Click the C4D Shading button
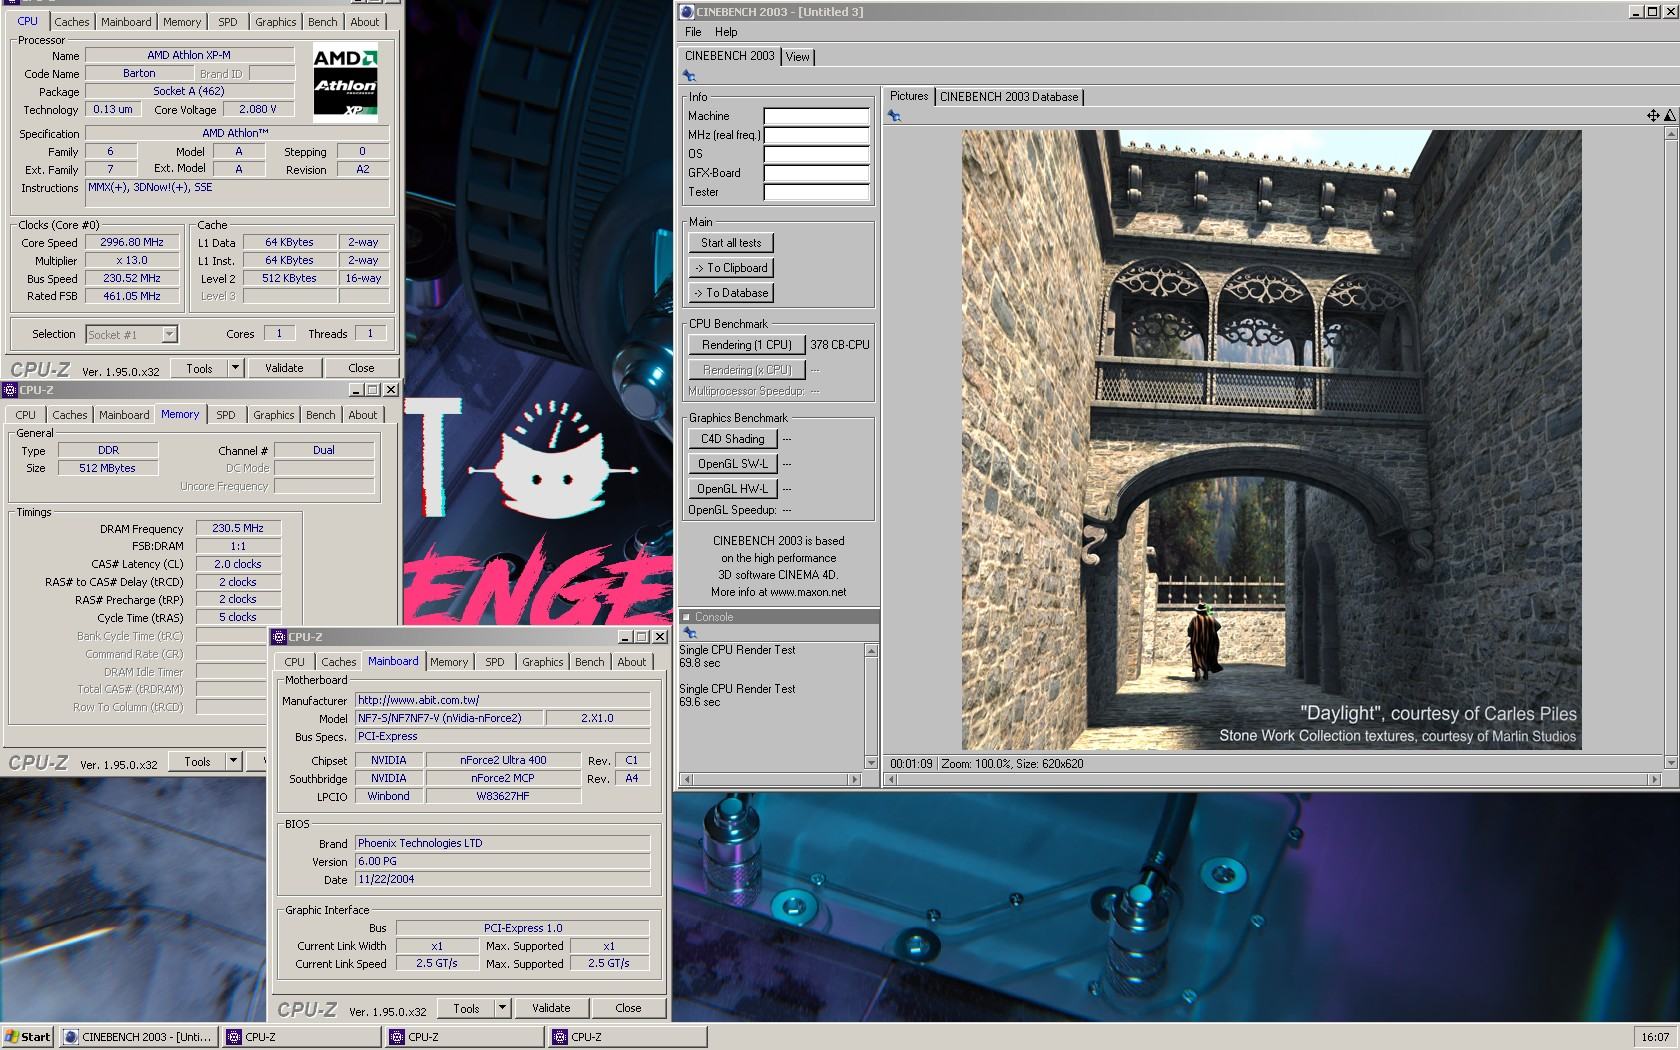The image size is (1680, 1050). 732,439
